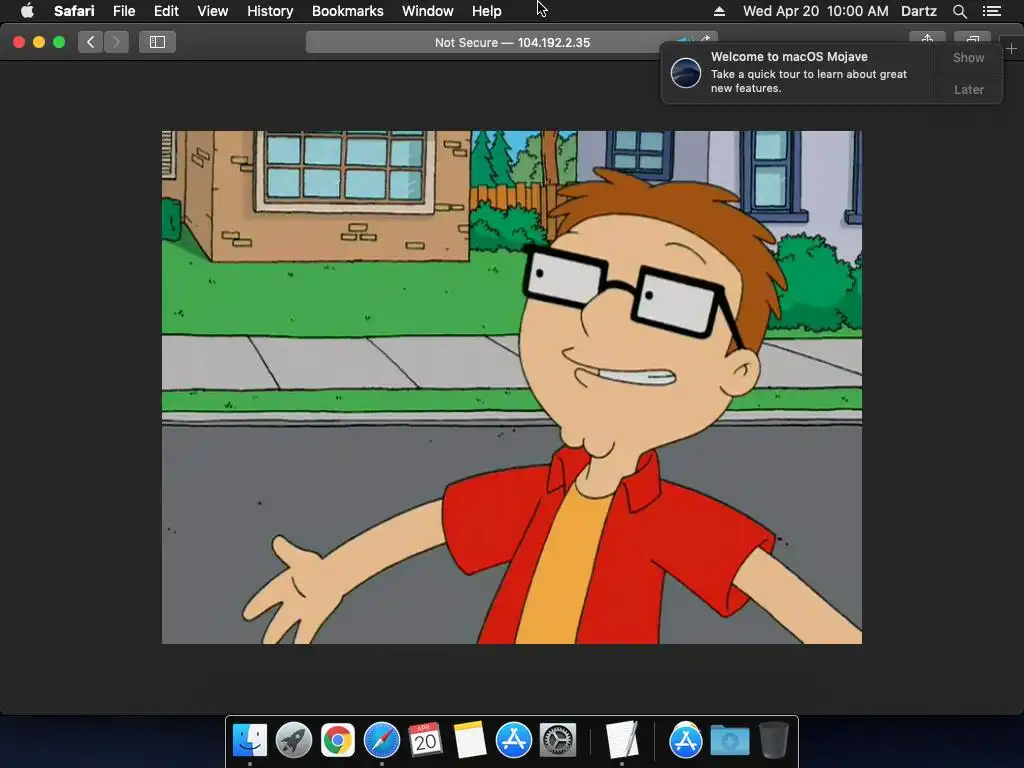
Task: Add a new tab with plus button
Action: tap(1011, 49)
